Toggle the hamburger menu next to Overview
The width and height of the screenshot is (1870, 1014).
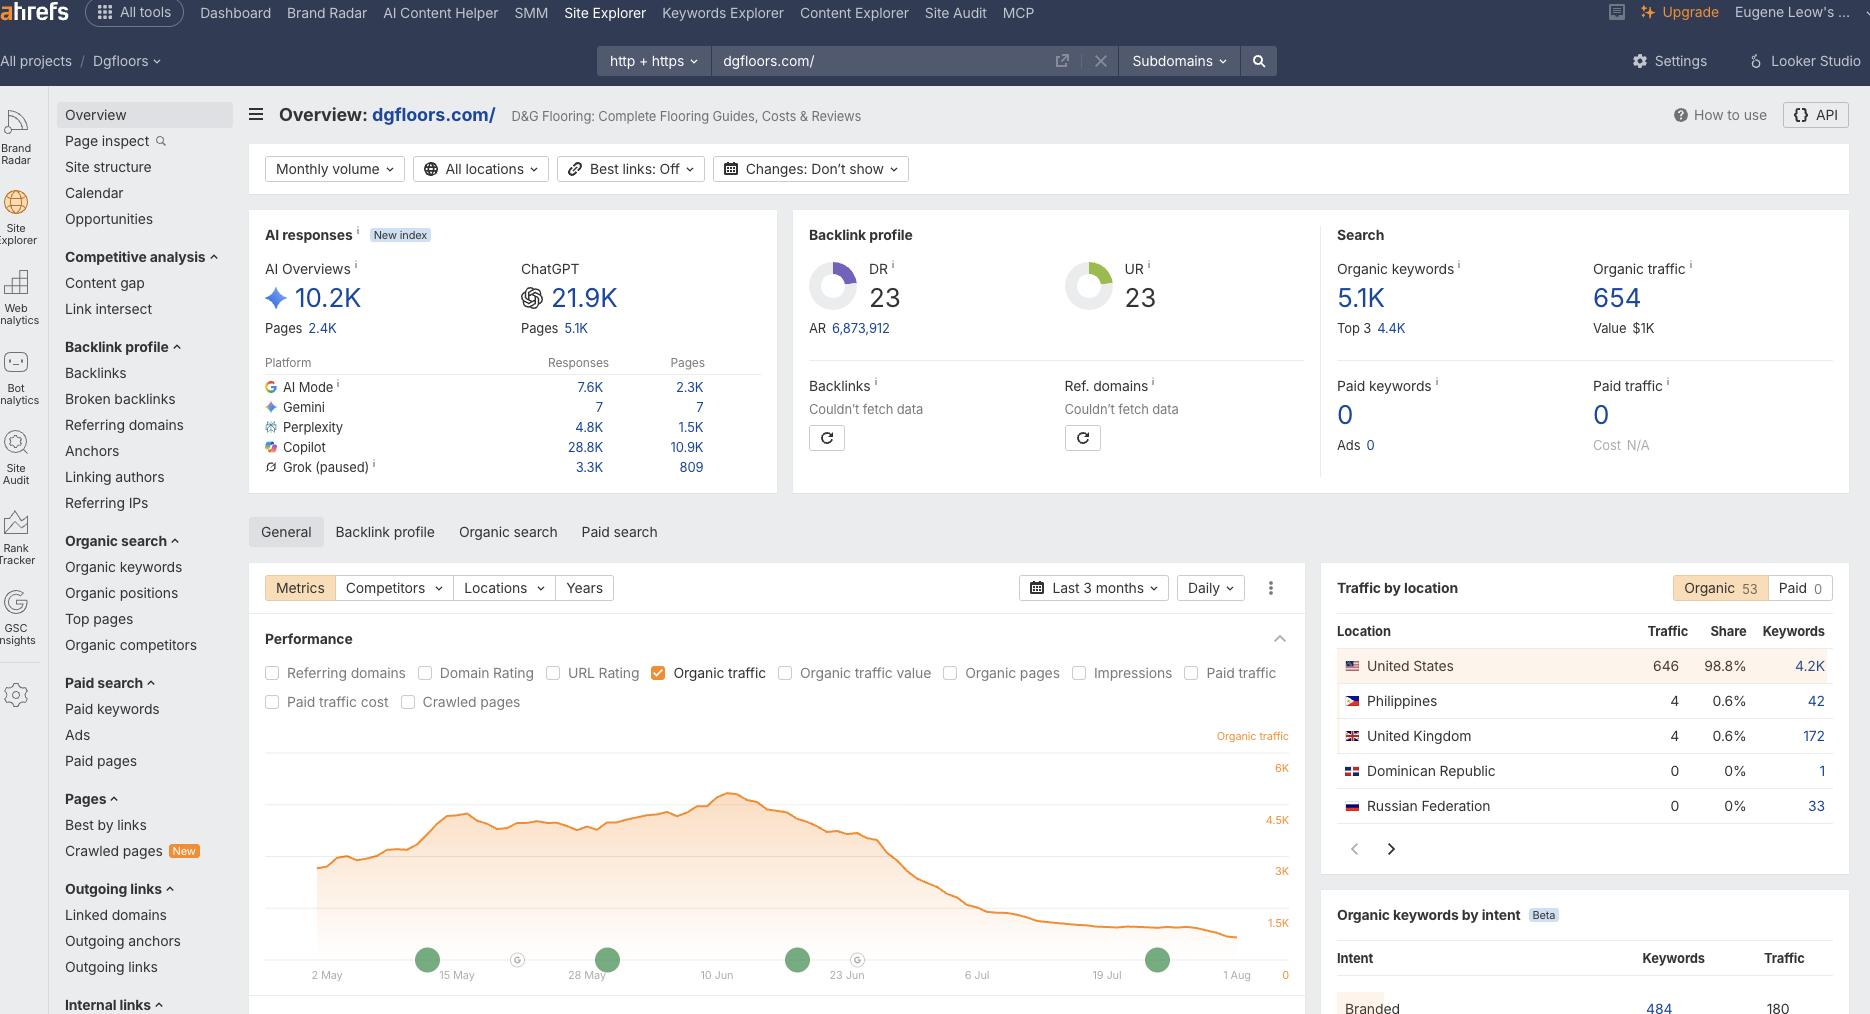(256, 115)
